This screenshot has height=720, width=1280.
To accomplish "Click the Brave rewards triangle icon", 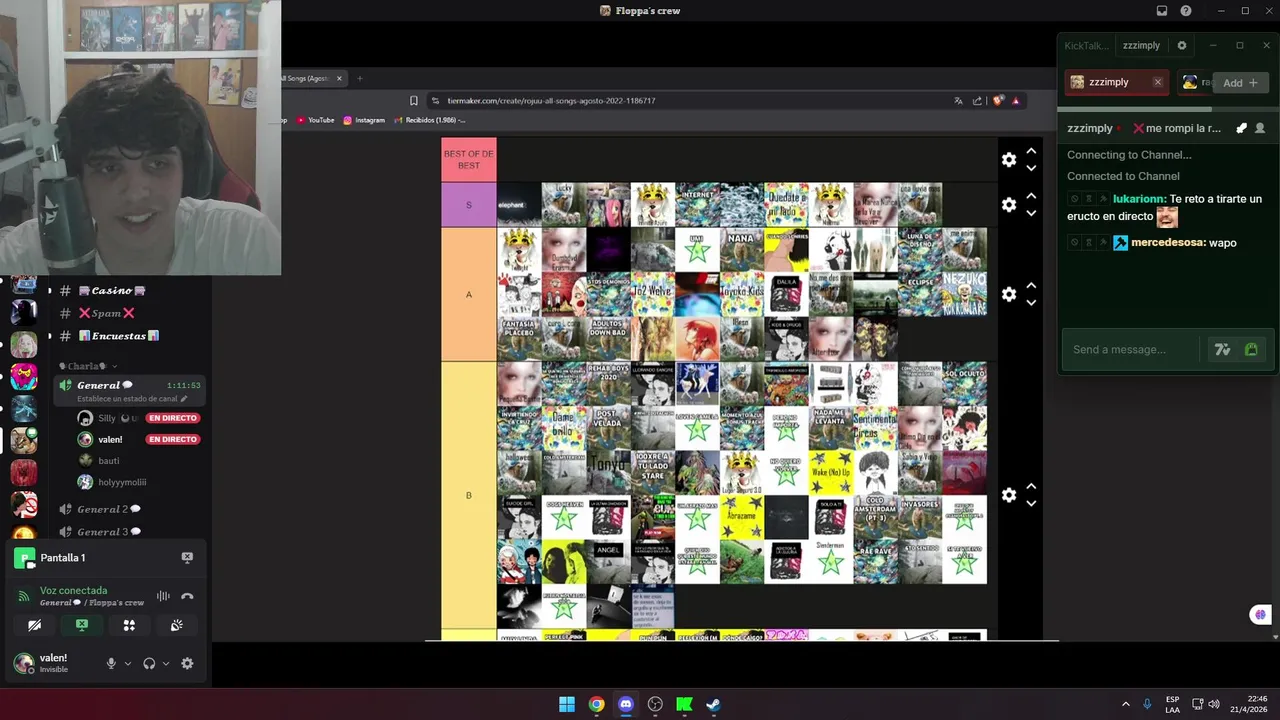I will (x=1015, y=101).
